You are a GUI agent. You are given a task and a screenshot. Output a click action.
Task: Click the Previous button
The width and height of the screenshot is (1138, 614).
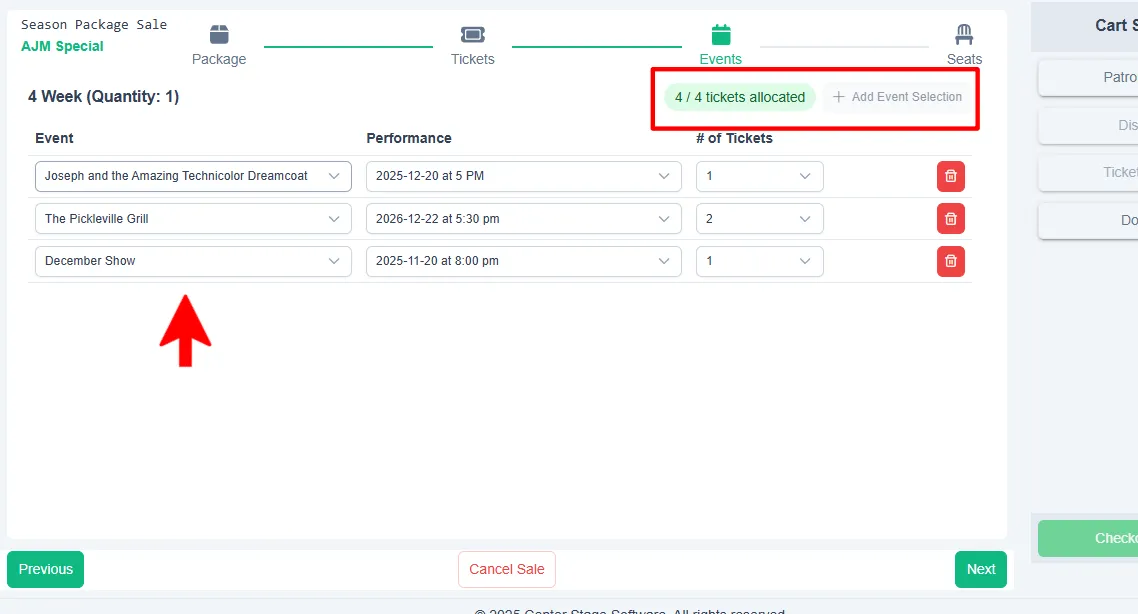(x=46, y=570)
